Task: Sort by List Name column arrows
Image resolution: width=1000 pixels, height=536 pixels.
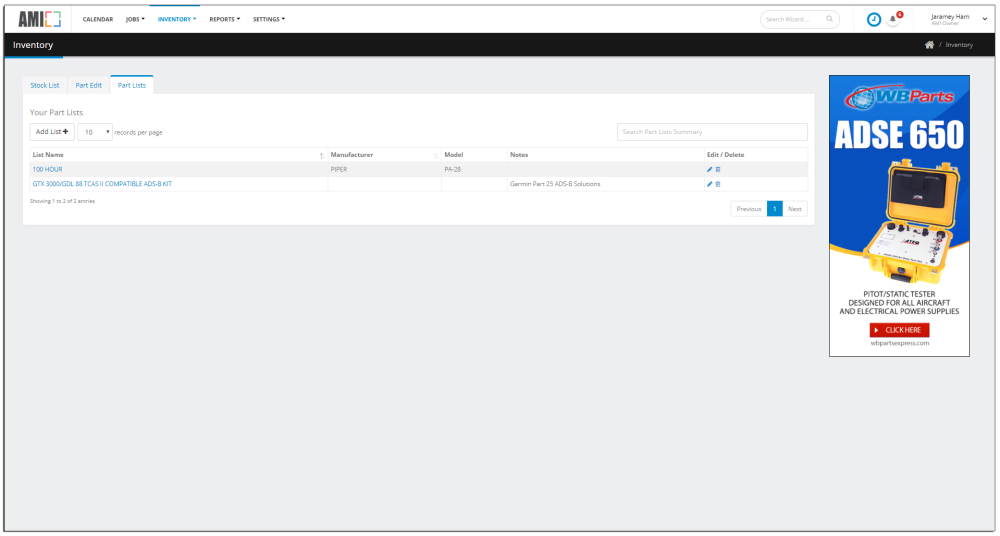Action: (x=322, y=155)
